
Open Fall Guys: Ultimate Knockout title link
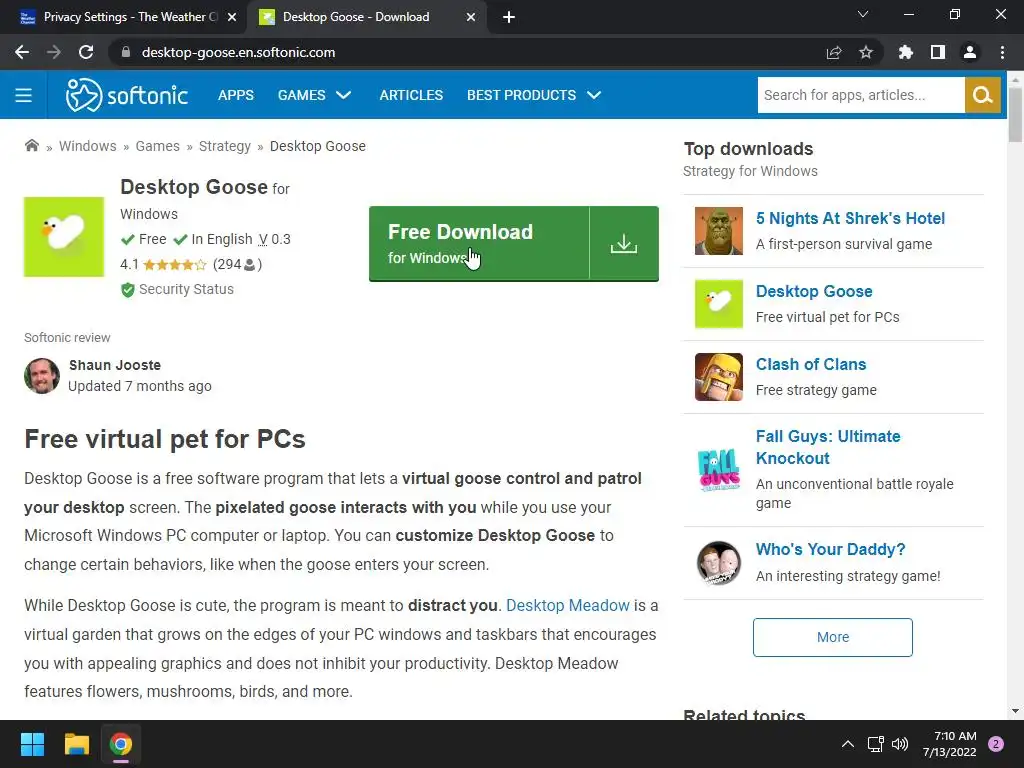(828, 447)
